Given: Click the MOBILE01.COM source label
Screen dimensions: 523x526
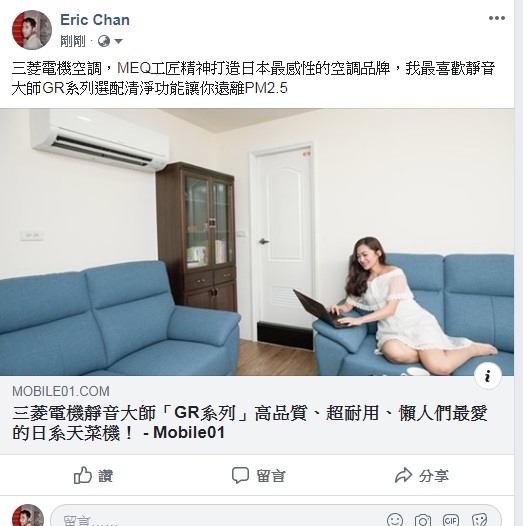Looking at the screenshot, I should coord(61,391).
